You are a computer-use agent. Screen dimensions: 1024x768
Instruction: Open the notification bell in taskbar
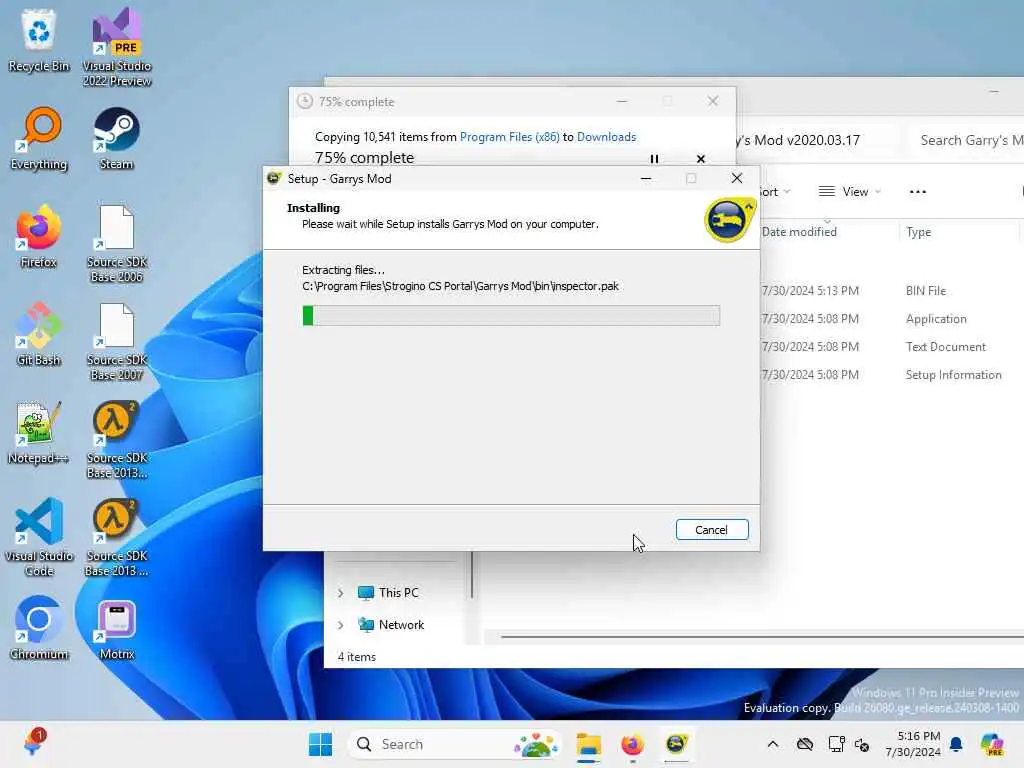click(x=956, y=744)
